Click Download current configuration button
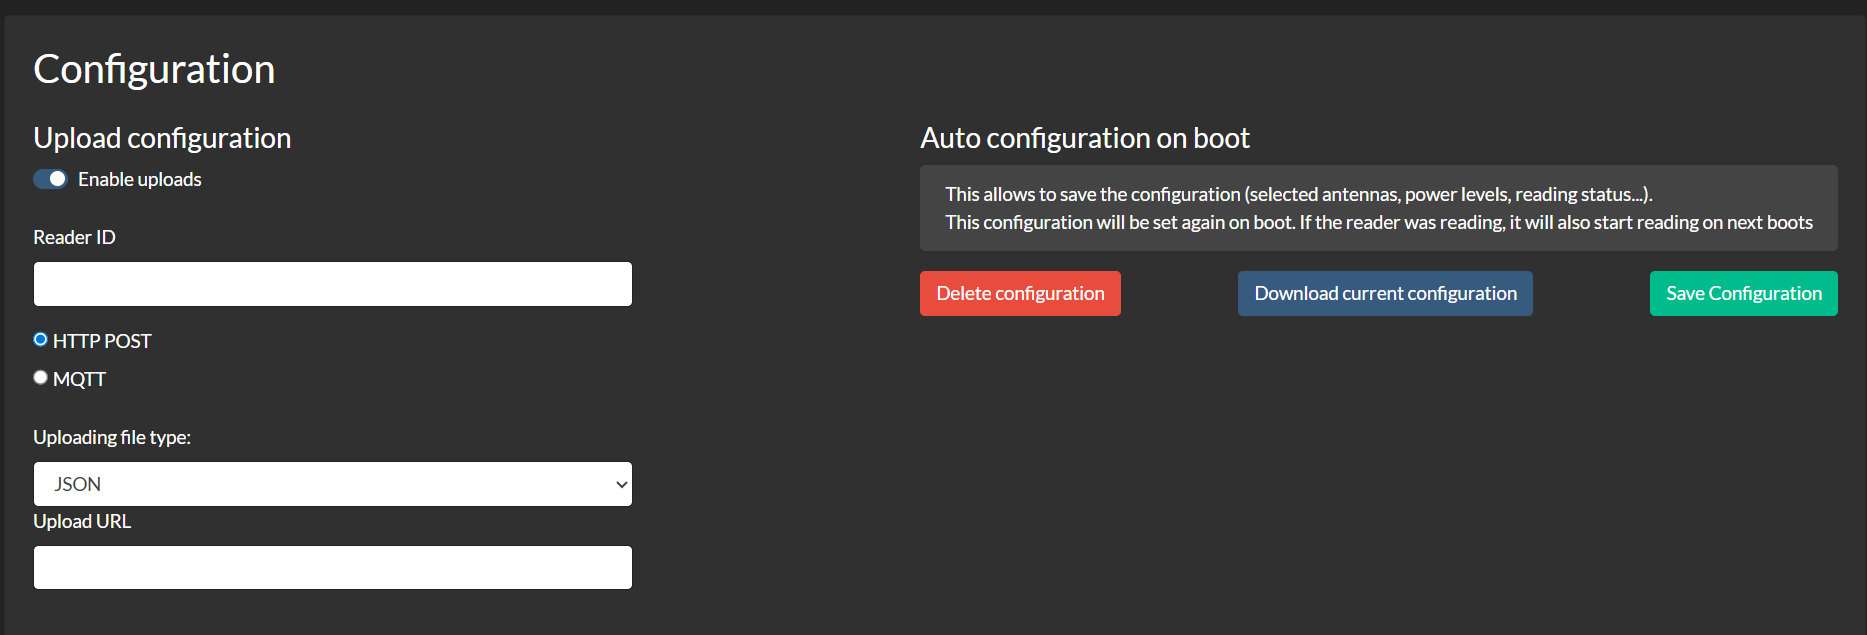Screen dimensions: 1867x635 (1385, 294)
